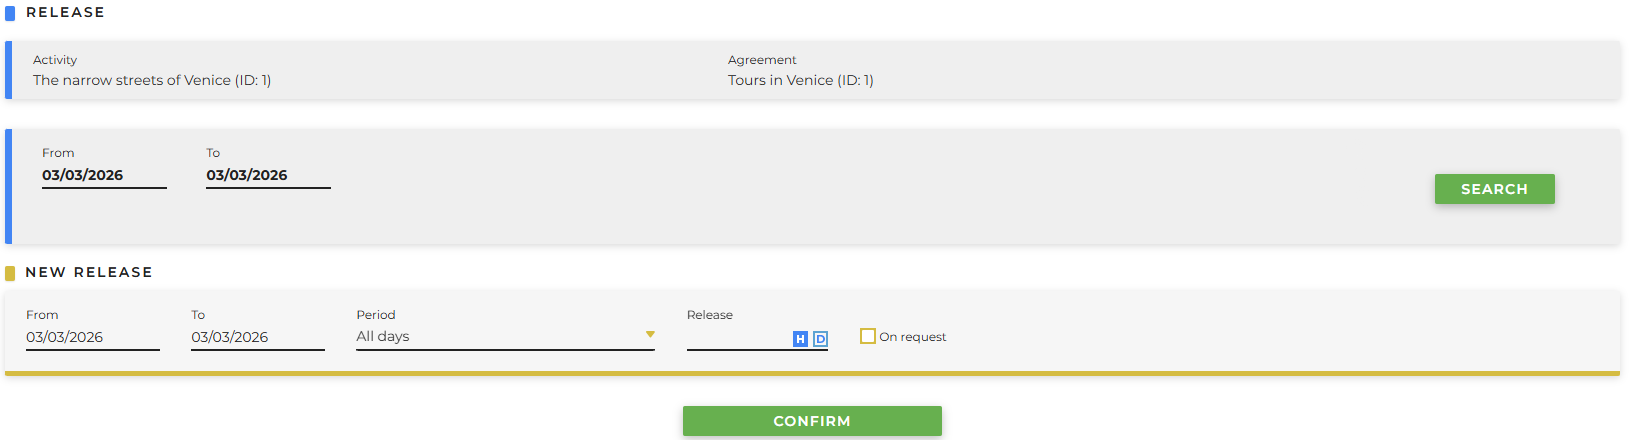Image resolution: width=1635 pixels, height=440 pixels.
Task: Click the activity name The narrow streets of Venice
Action: coord(152,80)
